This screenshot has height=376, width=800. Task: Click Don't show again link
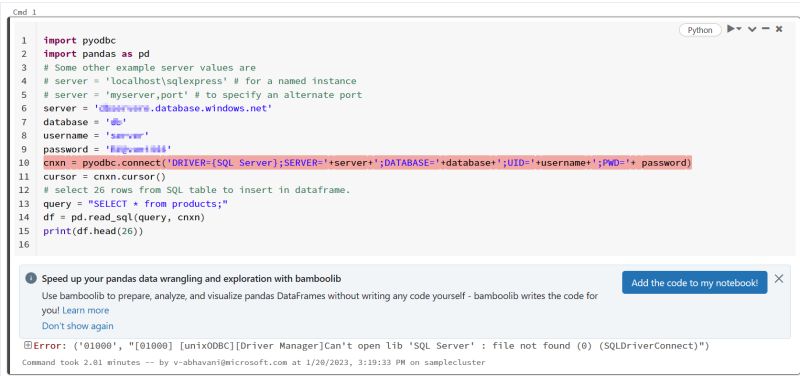[x=78, y=325]
